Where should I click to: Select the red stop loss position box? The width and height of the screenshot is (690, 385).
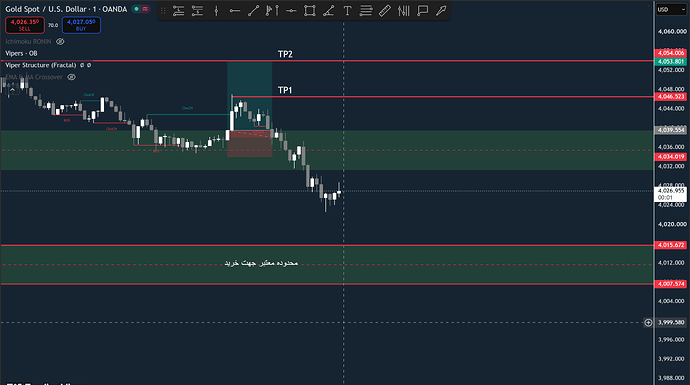coord(250,144)
